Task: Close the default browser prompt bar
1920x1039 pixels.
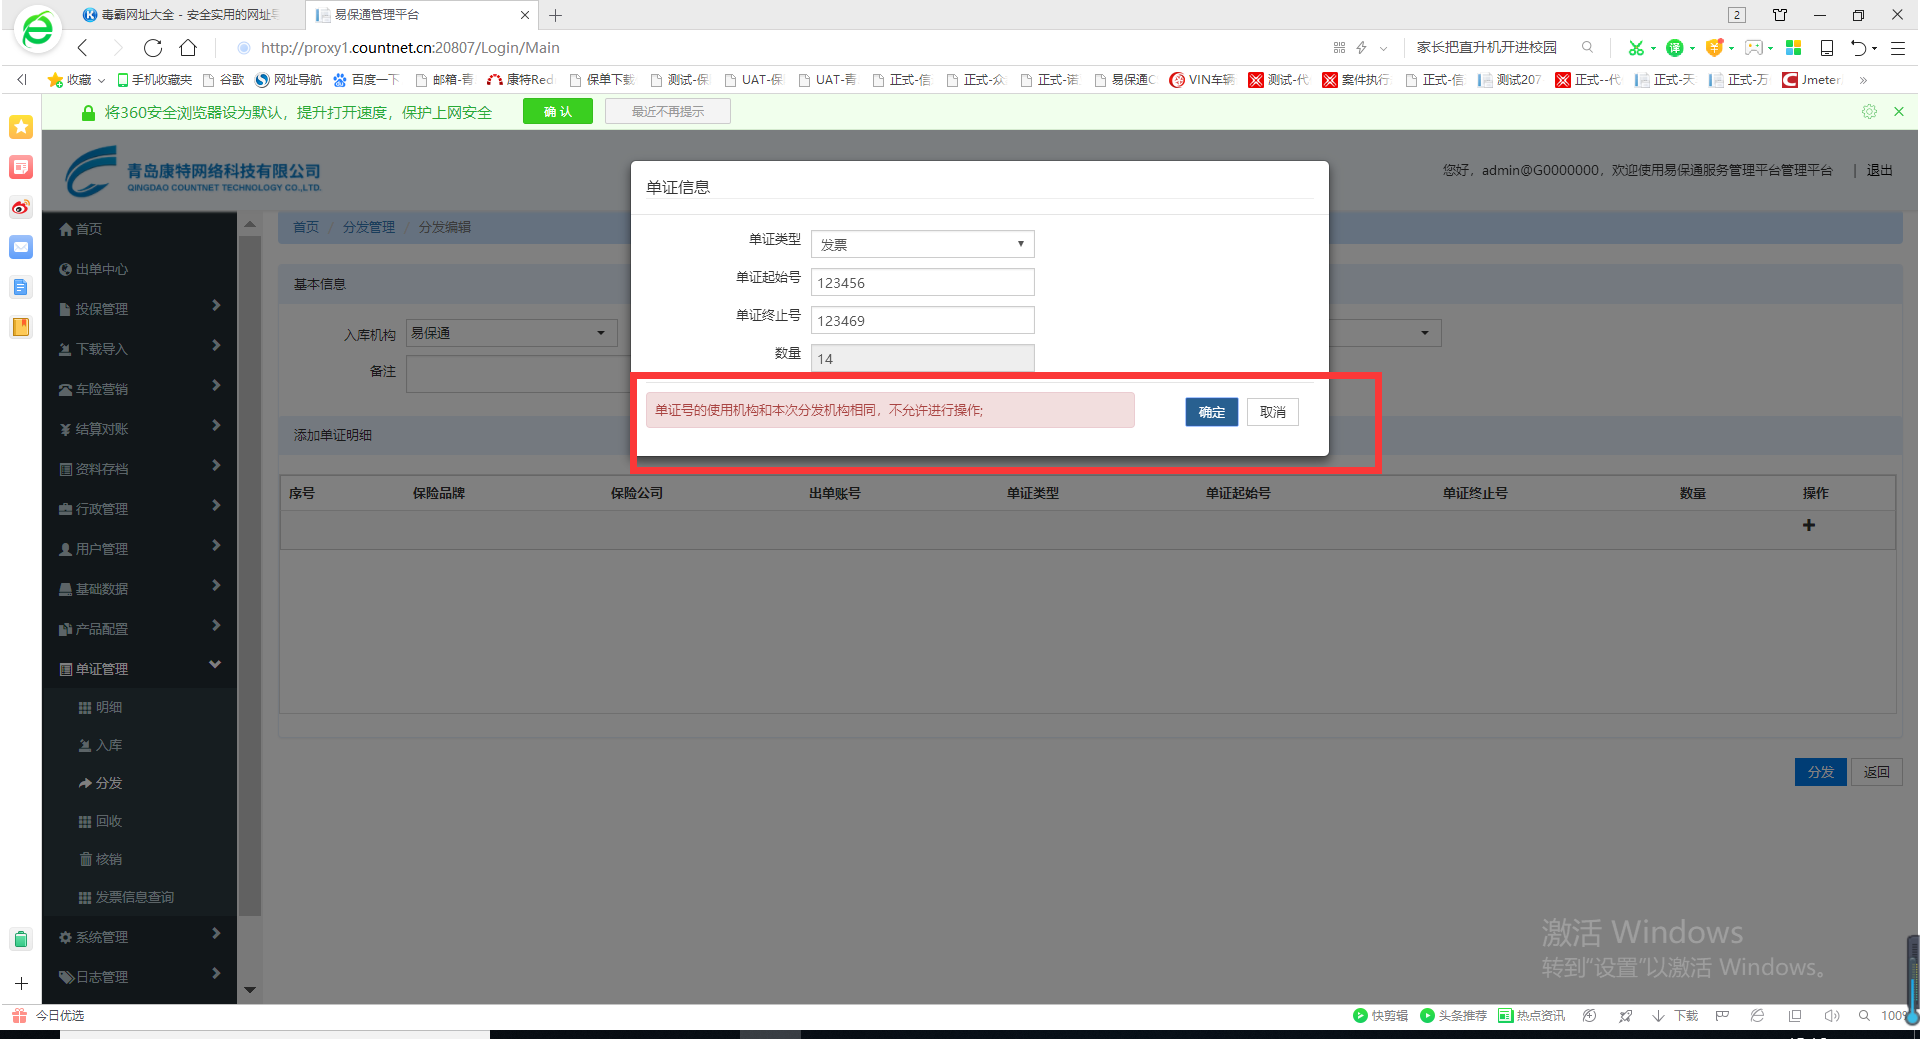Action: click(1899, 112)
